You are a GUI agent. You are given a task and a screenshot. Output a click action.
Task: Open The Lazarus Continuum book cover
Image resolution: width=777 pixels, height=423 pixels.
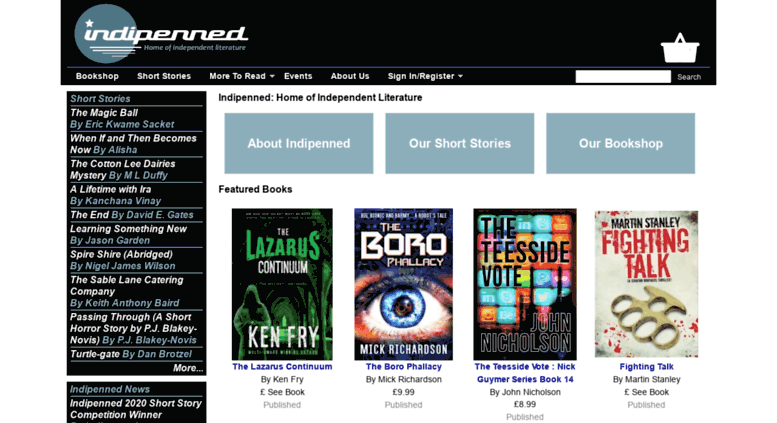pyautogui.click(x=282, y=284)
